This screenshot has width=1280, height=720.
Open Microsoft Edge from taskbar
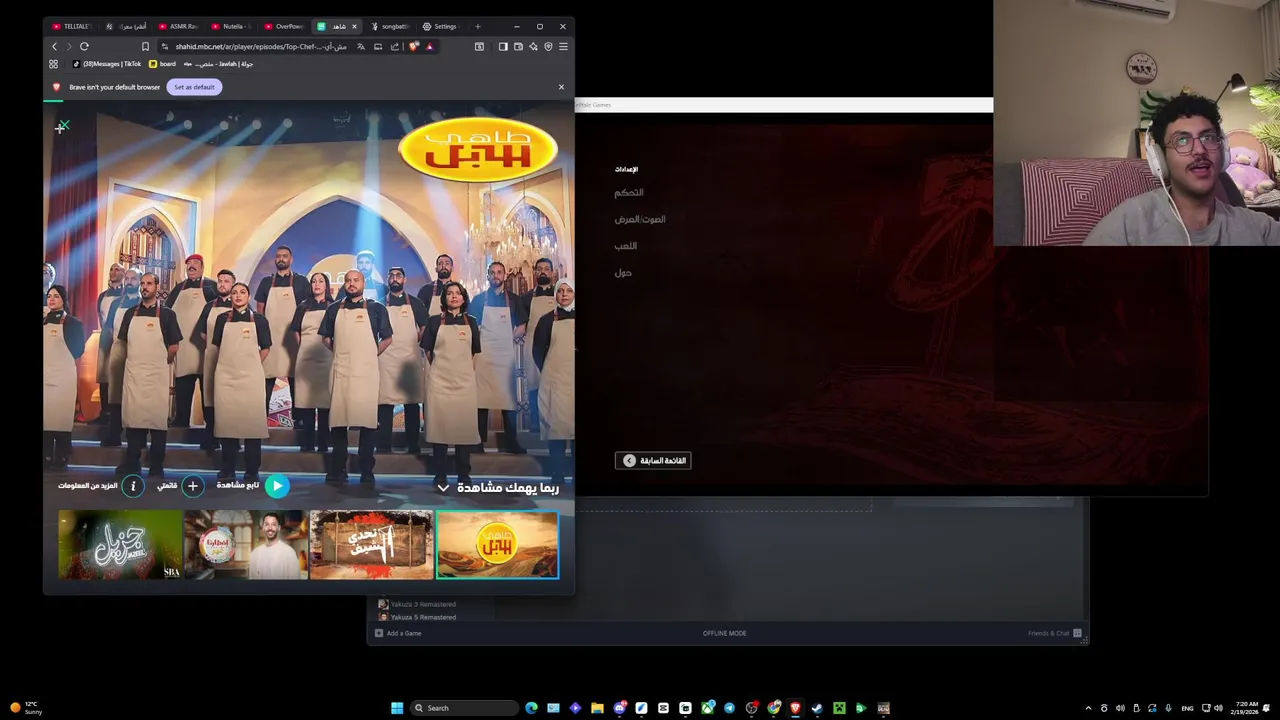pyautogui.click(x=531, y=708)
